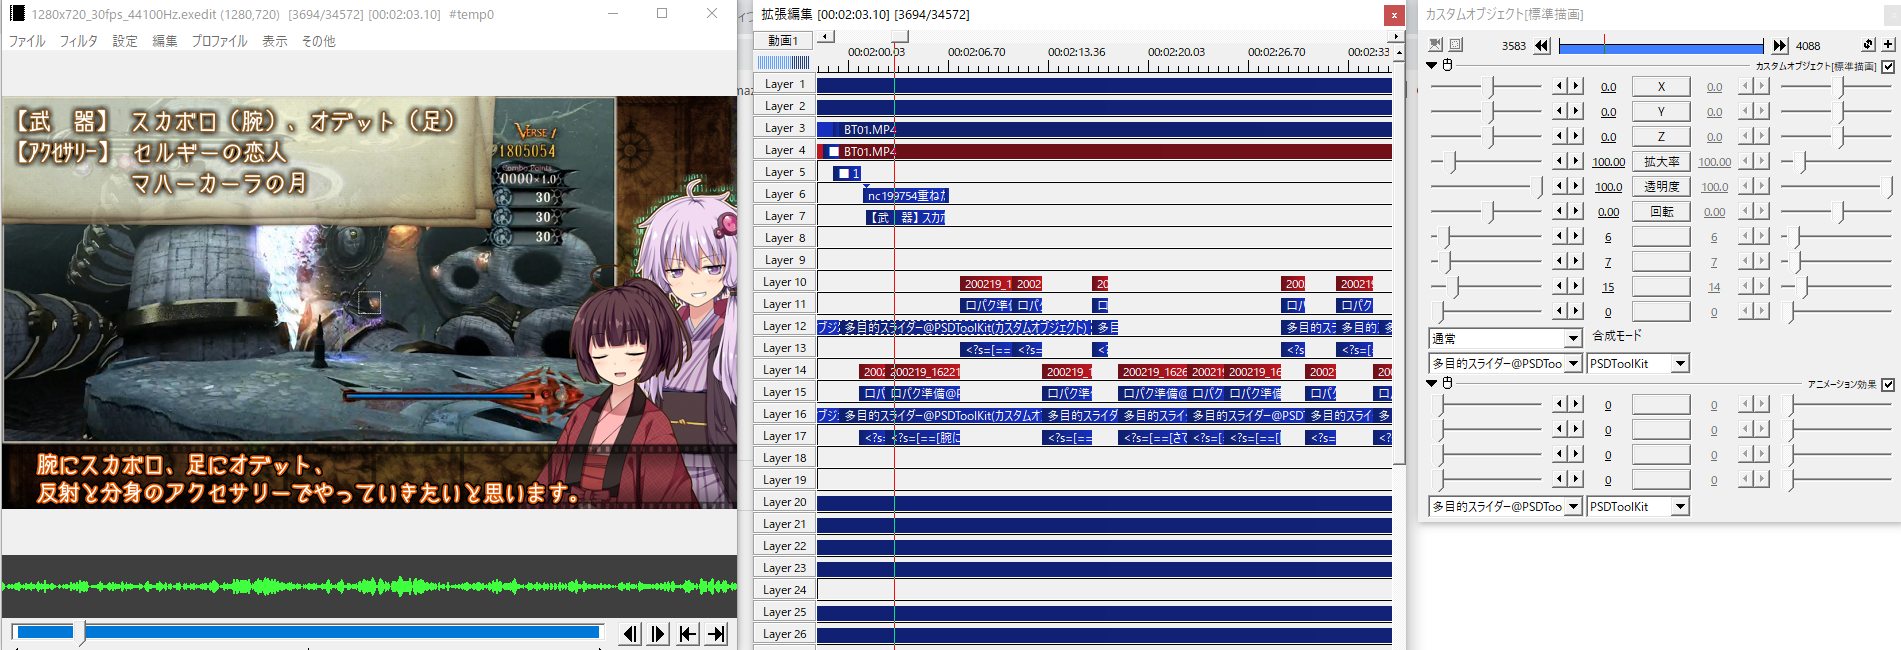Screen dimensions: 1901x650
Task: Open the 設定 menu
Action: [125, 41]
